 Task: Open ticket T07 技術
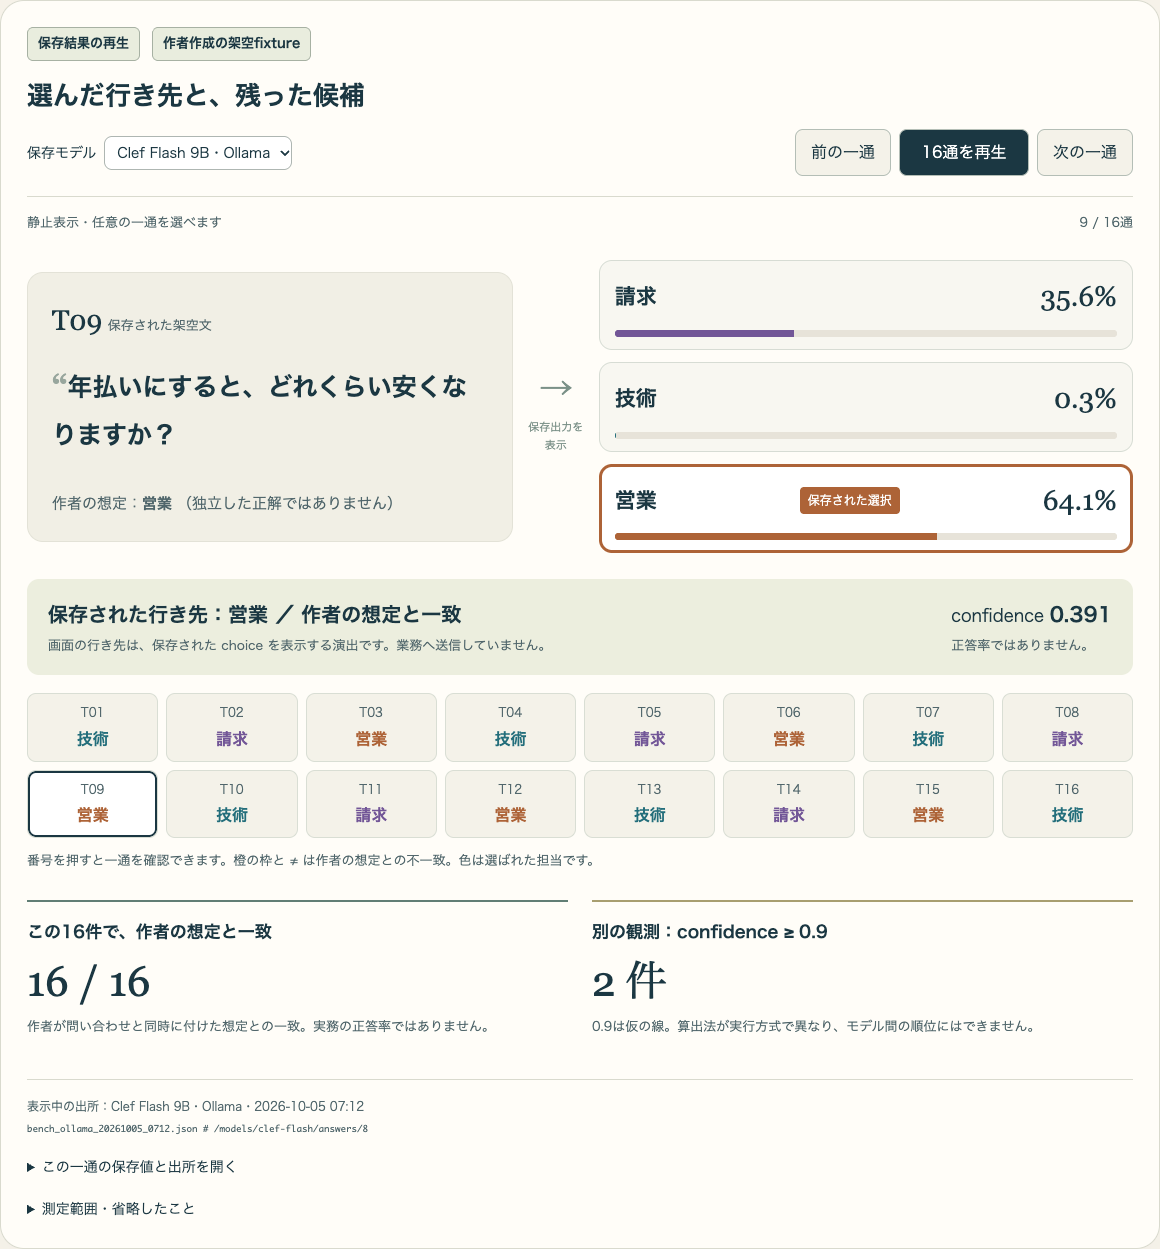tap(928, 727)
